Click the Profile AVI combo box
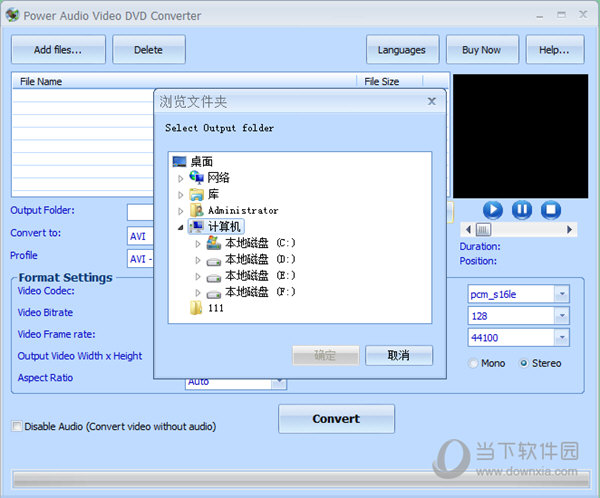Screen dimensions: 600x498 pyautogui.click(x=140, y=258)
